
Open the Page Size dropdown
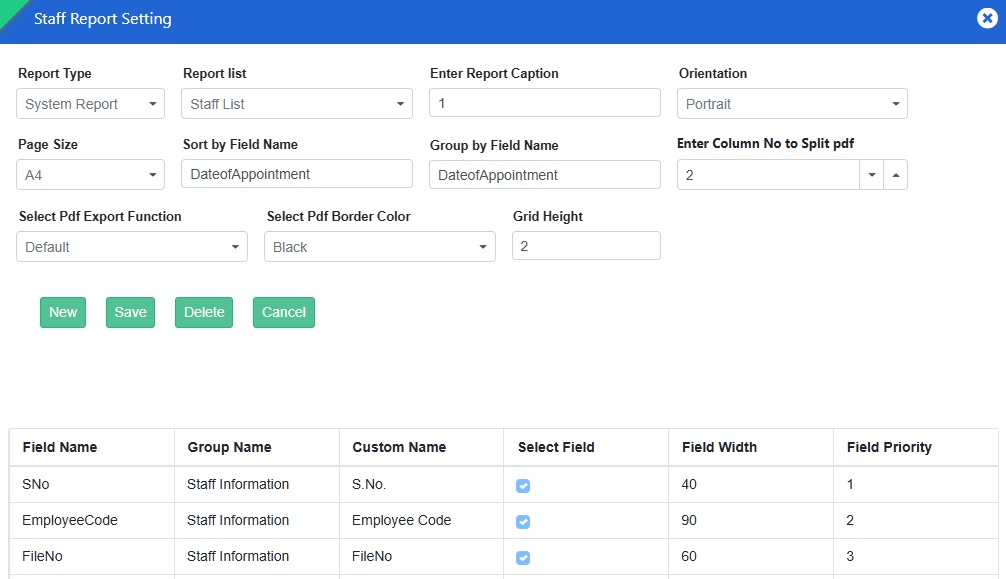[91, 175]
